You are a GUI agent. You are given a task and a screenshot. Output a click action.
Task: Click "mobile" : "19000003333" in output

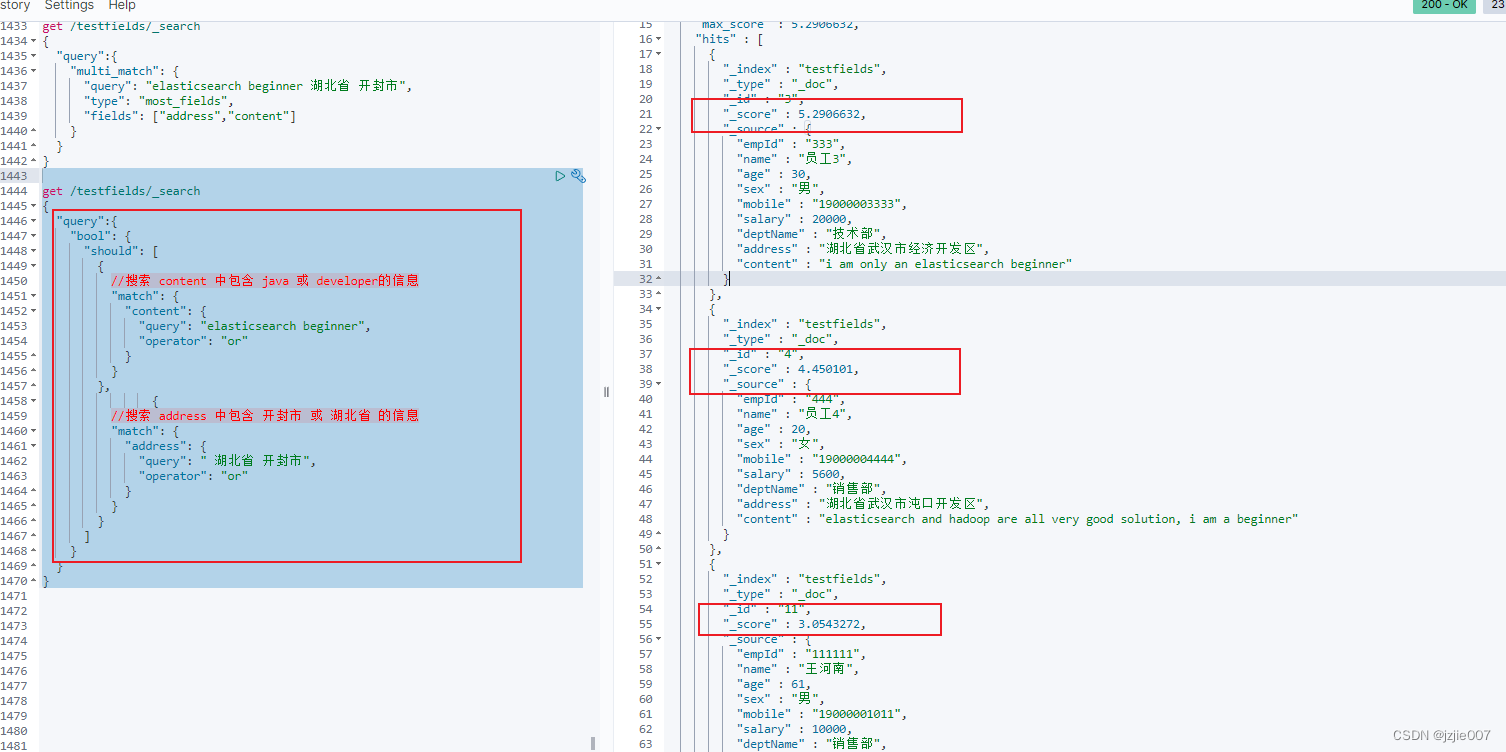822,204
